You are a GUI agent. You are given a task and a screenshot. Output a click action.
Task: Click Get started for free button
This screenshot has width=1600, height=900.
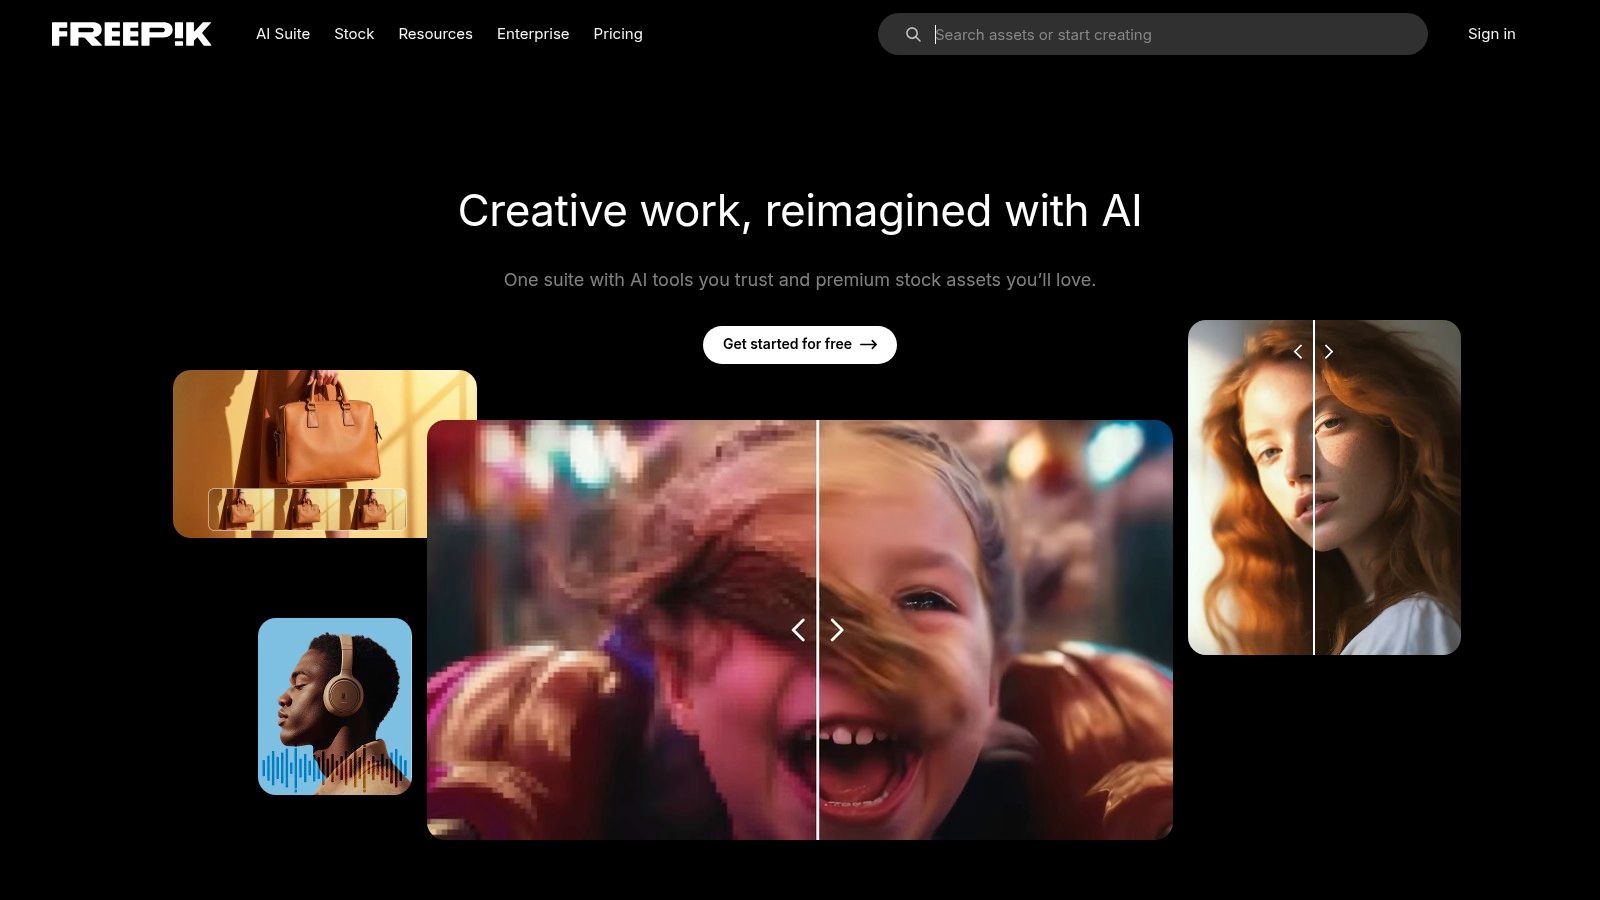(x=800, y=345)
